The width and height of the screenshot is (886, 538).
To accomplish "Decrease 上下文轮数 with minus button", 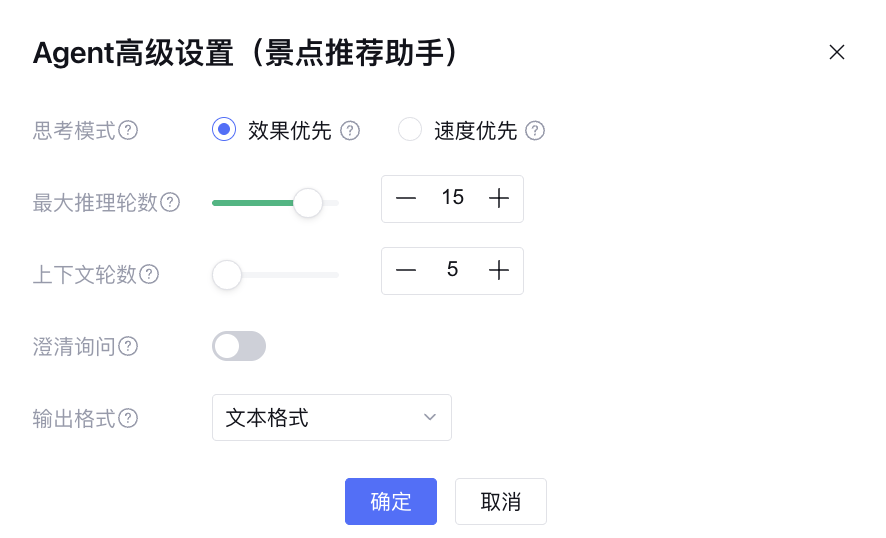I will [x=405, y=270].
